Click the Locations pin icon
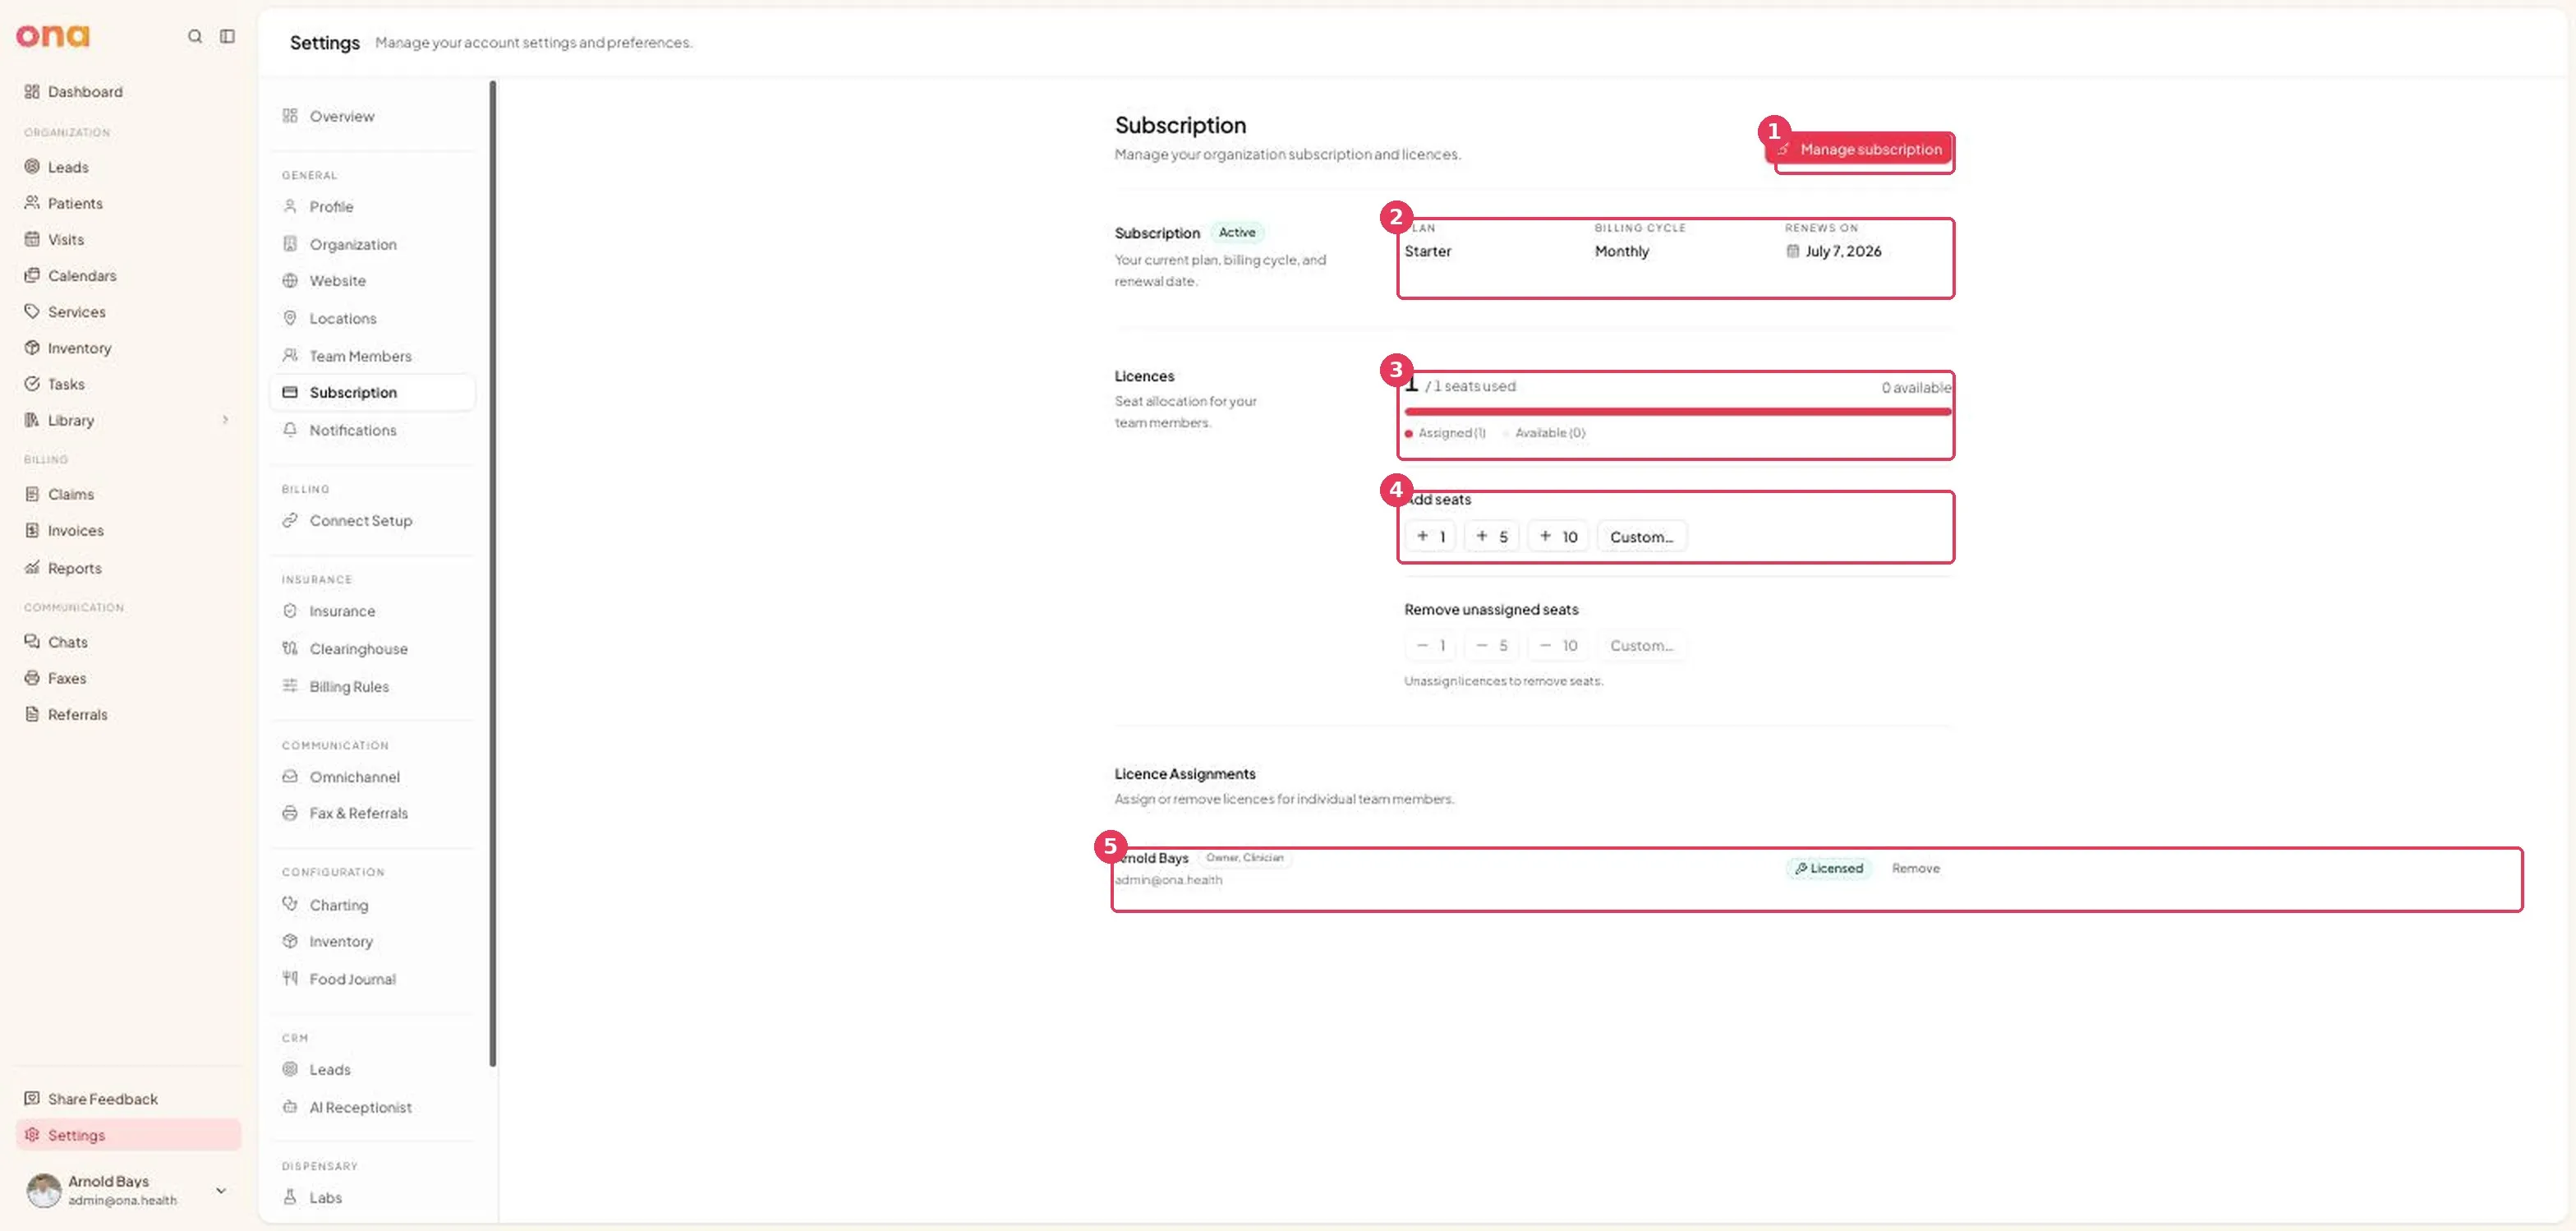 click(x=290, y=318)
